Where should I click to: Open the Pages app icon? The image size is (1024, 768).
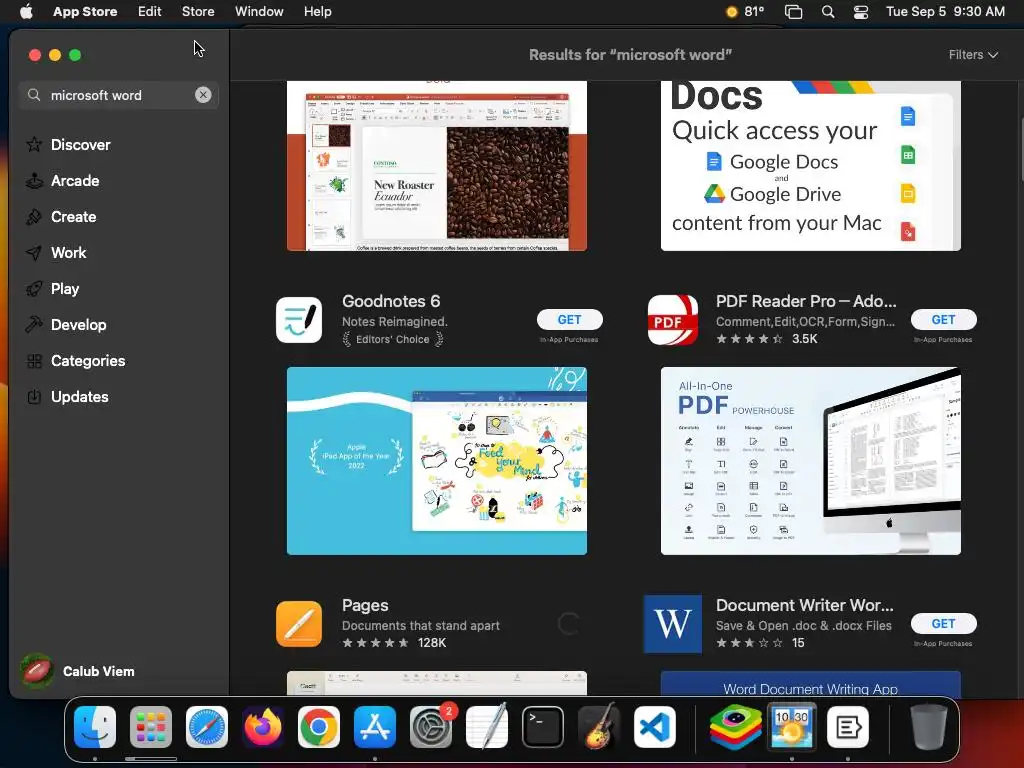(x=299, y=624)
